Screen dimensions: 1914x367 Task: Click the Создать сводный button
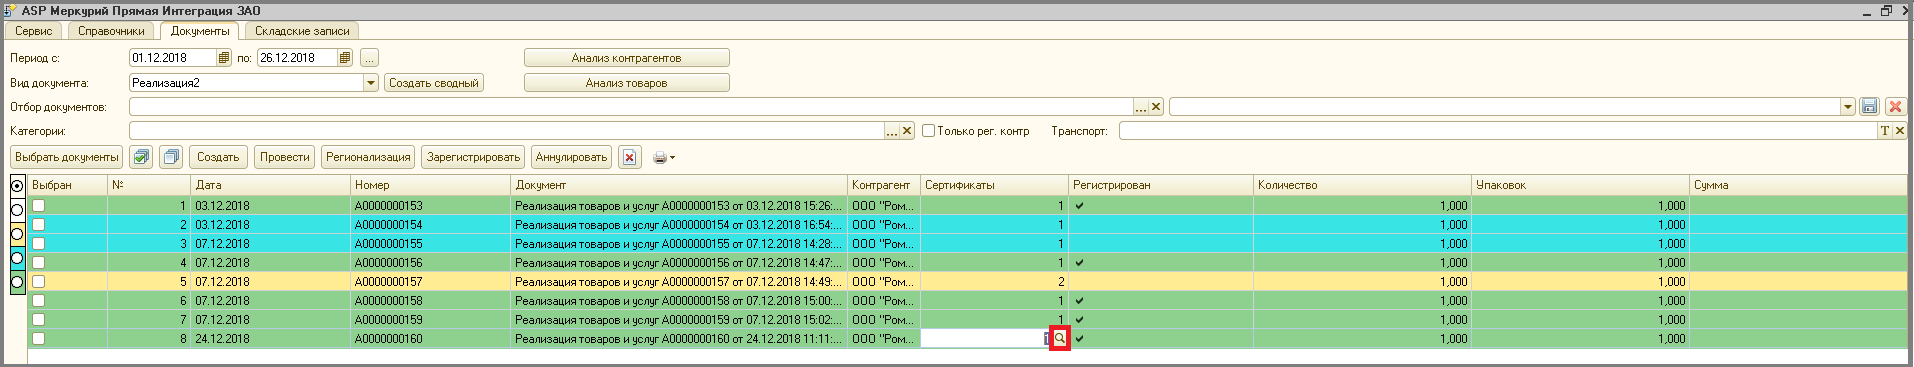tap(434, 83)
